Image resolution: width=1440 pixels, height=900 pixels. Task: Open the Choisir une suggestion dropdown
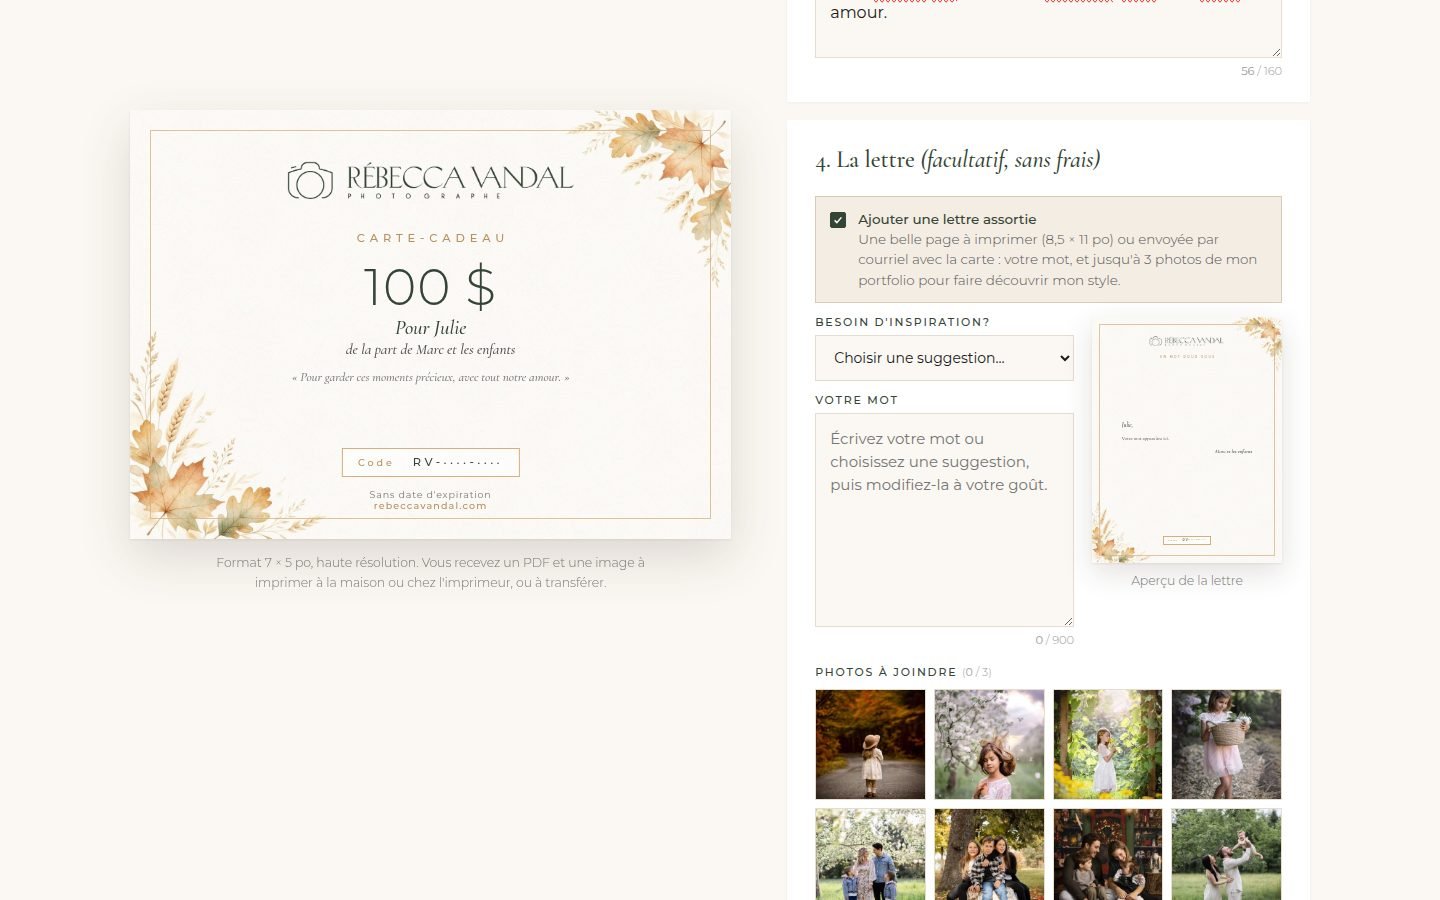click(944, 358)
